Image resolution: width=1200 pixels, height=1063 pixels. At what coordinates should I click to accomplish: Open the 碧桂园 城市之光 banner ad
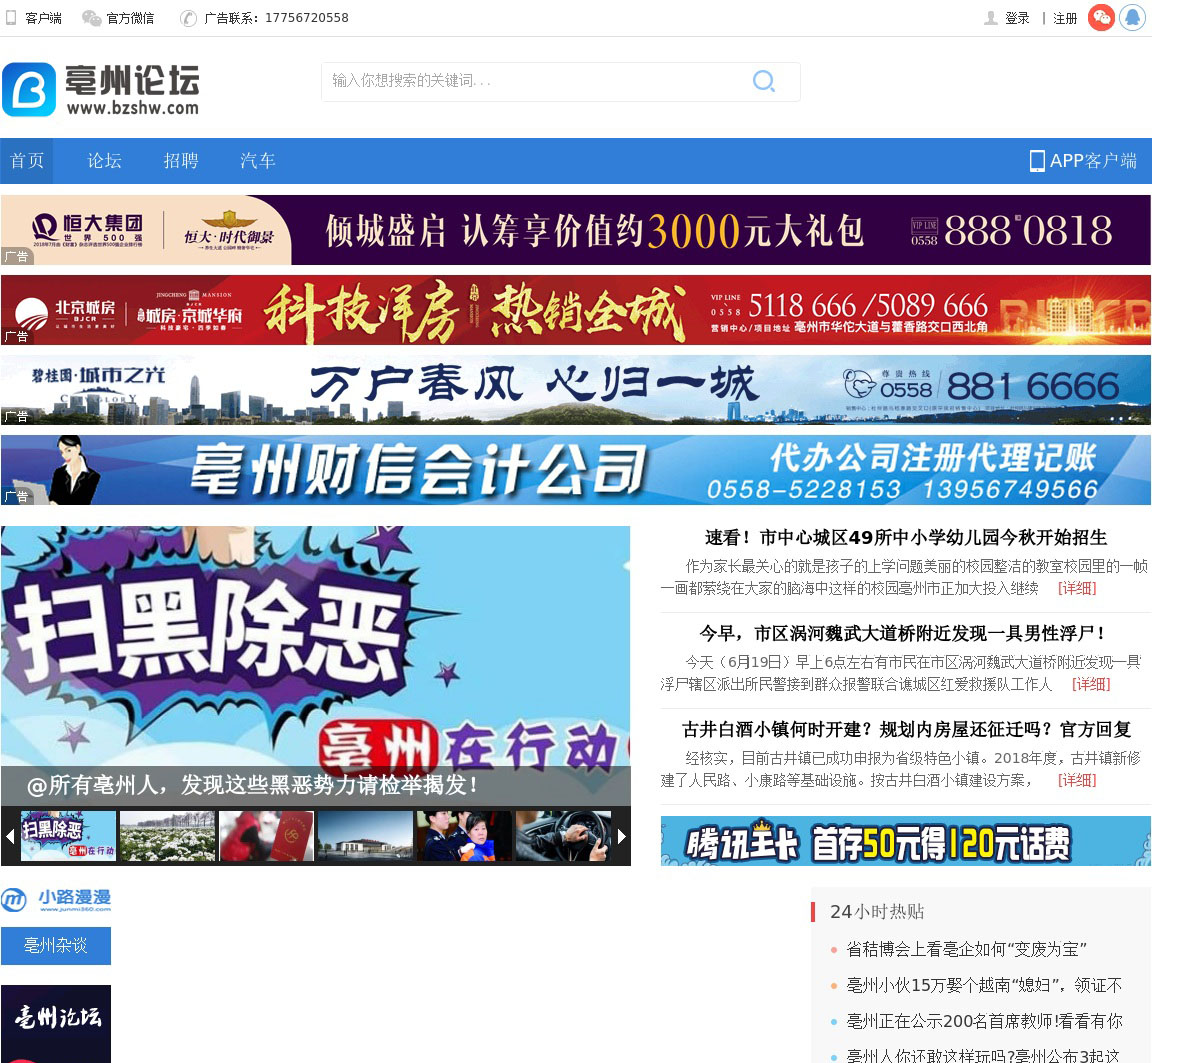coord(576,390)
